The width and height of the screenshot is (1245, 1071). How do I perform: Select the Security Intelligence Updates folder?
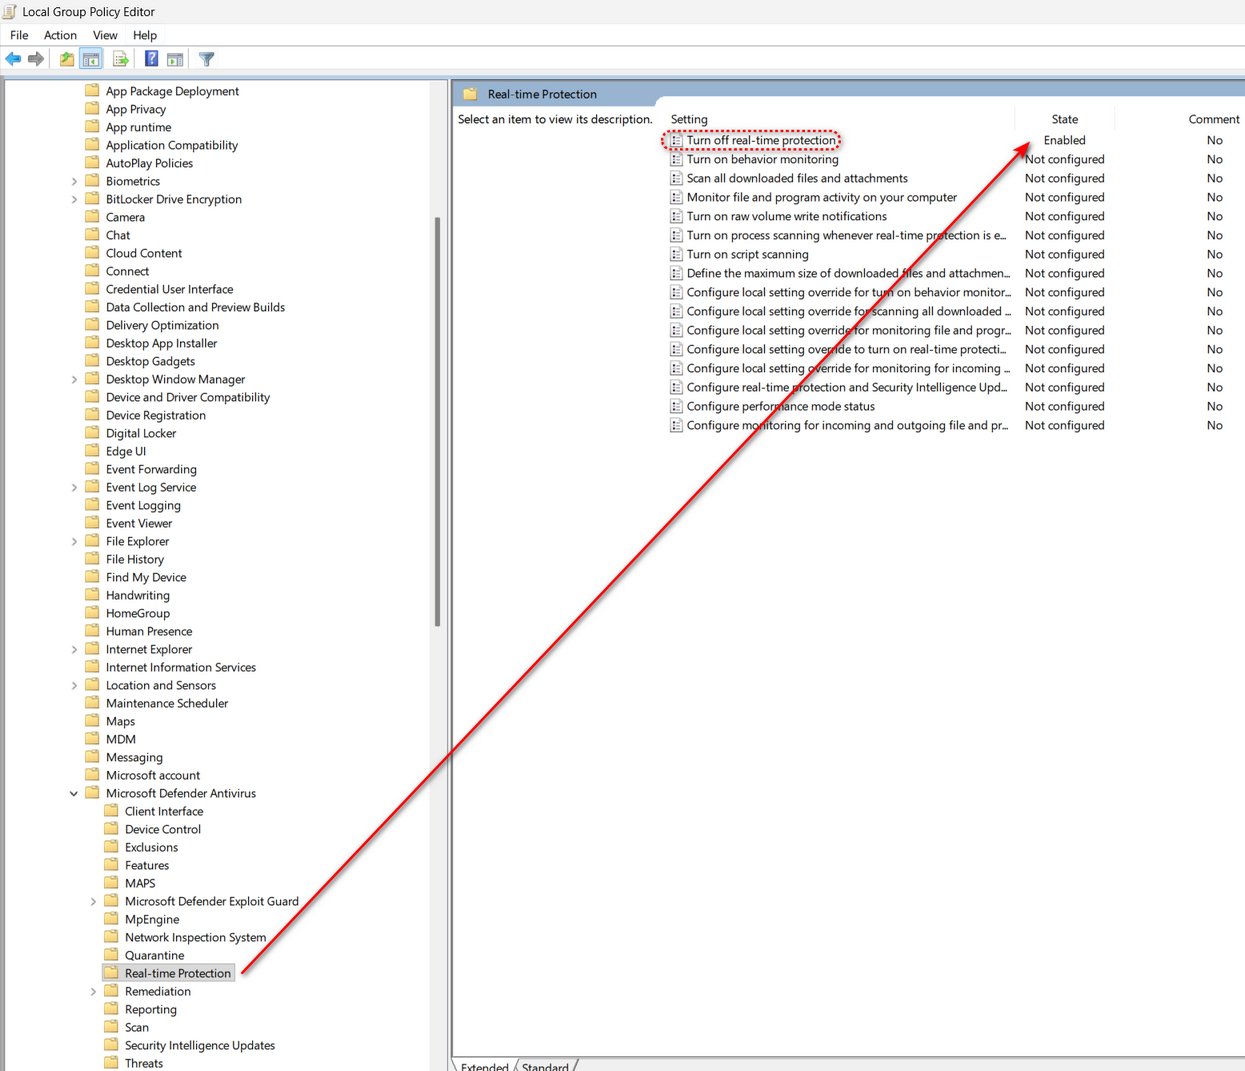point(200,1045)
